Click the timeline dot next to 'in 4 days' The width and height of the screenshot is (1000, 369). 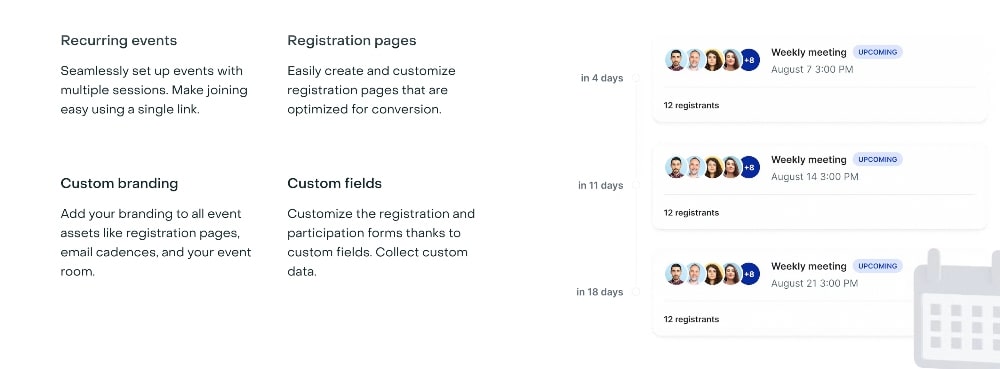635,78
